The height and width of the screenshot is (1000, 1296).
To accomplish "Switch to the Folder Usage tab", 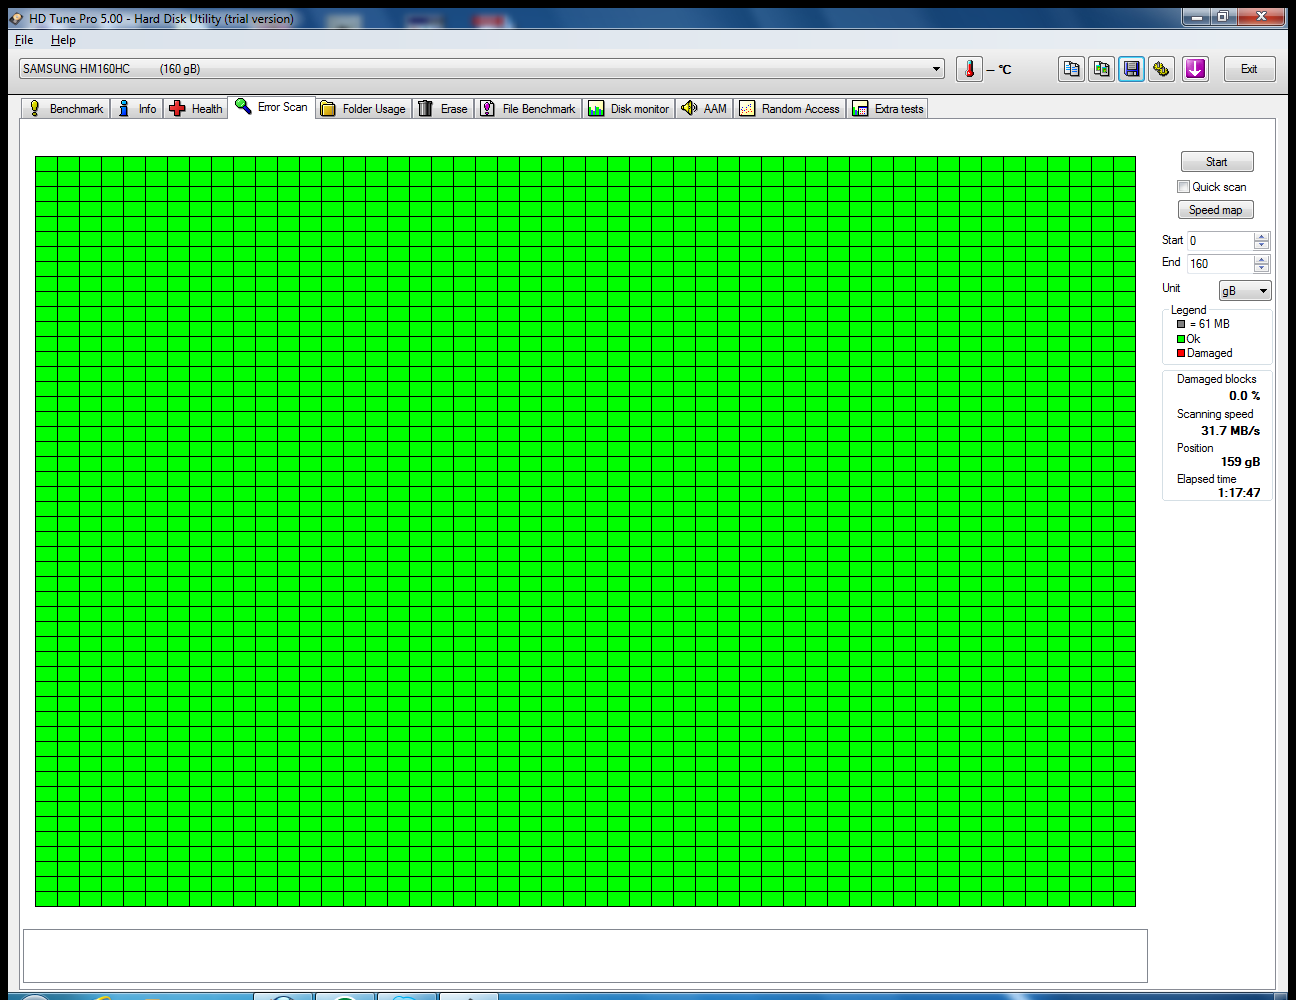I will 363,108.
